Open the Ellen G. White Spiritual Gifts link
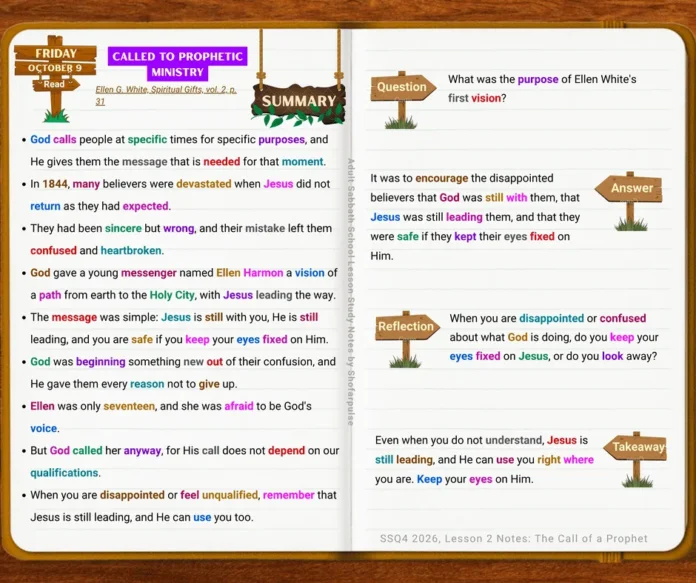The height and width of the screenshot is (583, 696). coord(166,95)
